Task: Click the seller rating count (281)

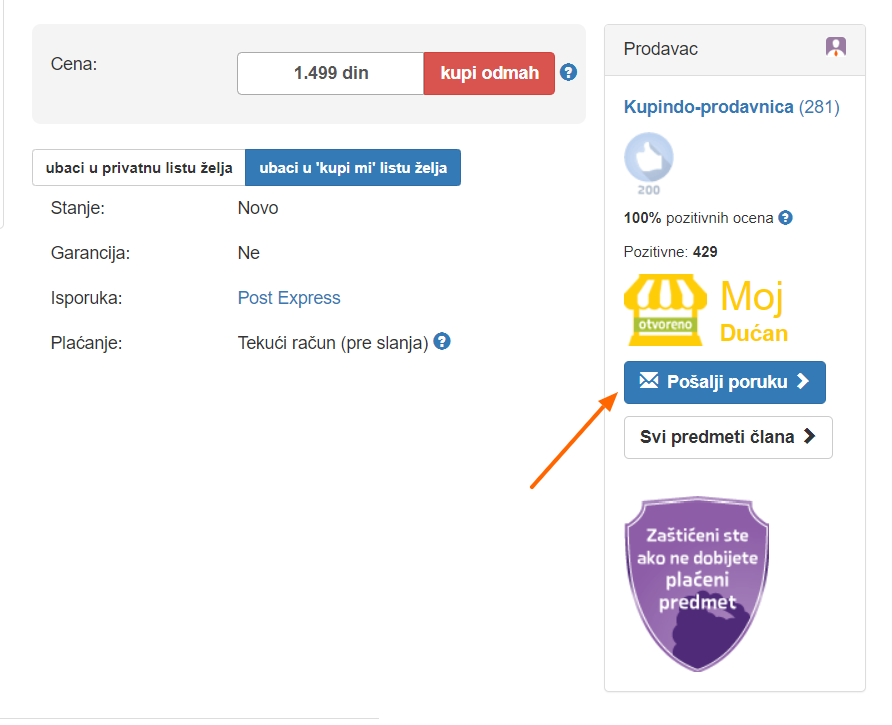Action: (819, 107)
